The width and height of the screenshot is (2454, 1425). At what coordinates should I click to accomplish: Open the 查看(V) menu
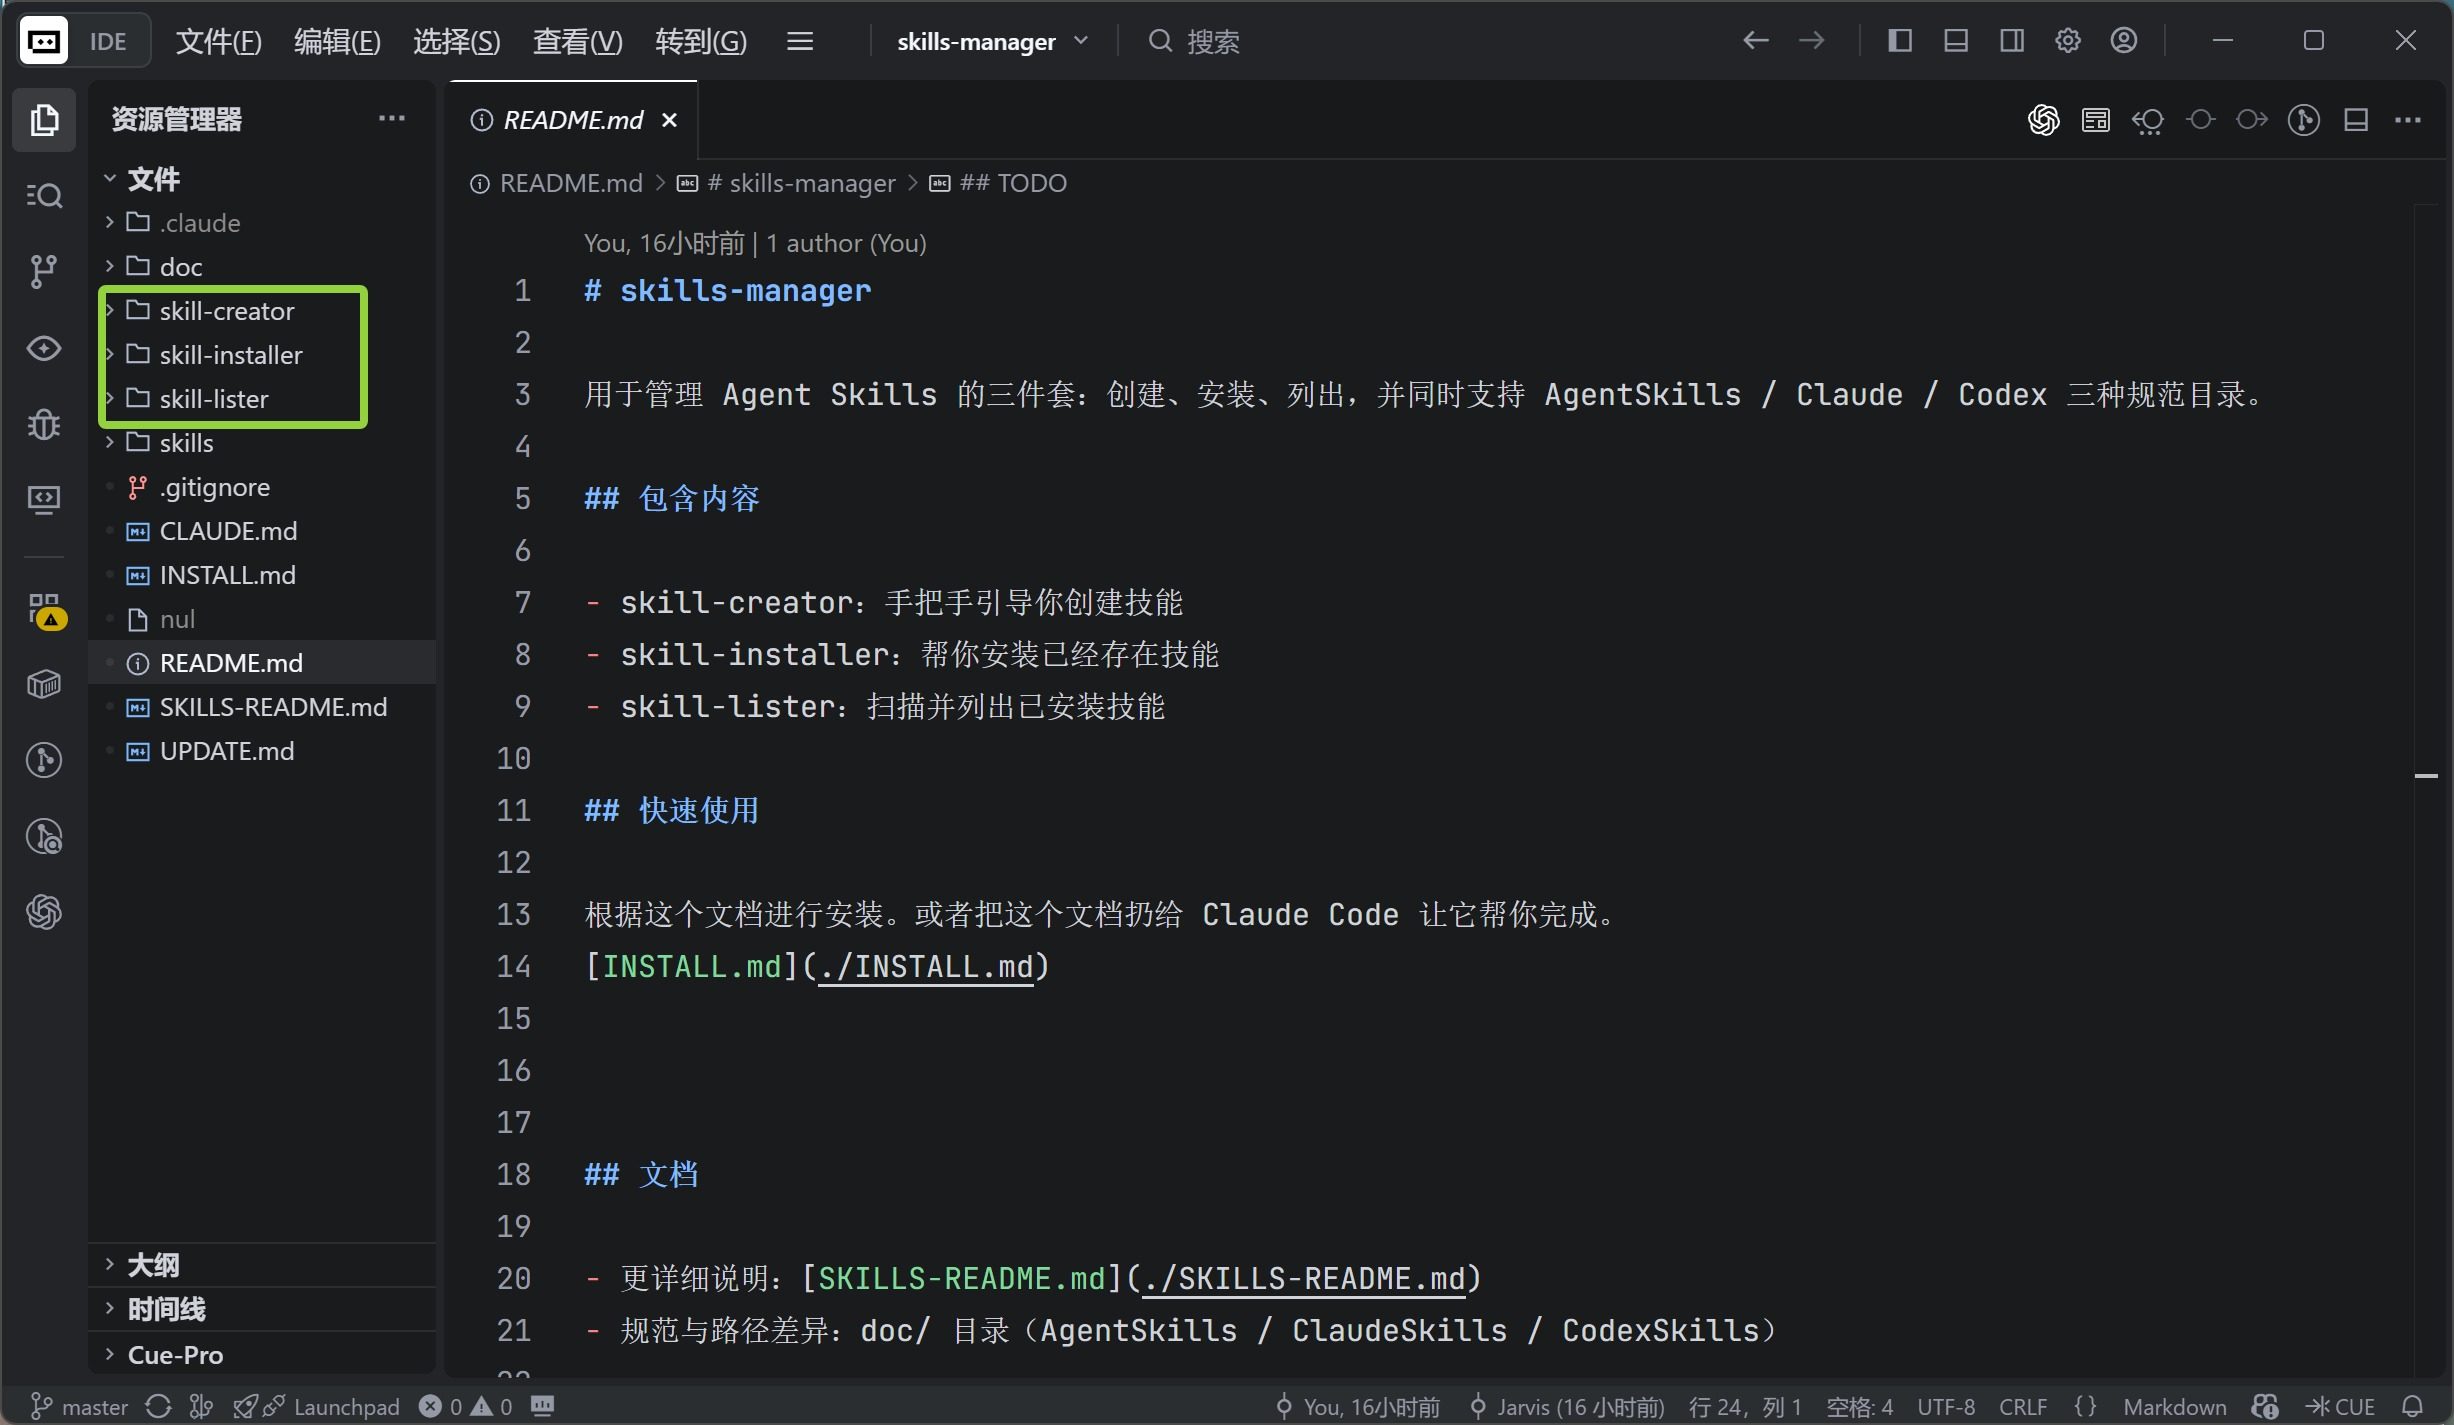click(577, 41)
